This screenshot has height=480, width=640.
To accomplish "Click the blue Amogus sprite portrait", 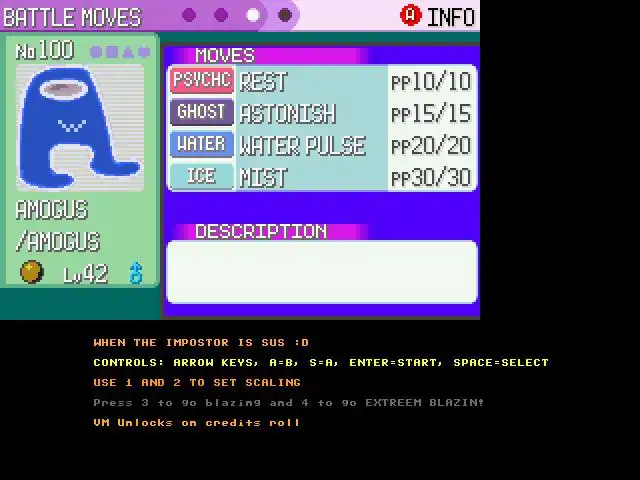I will [80, 127].
